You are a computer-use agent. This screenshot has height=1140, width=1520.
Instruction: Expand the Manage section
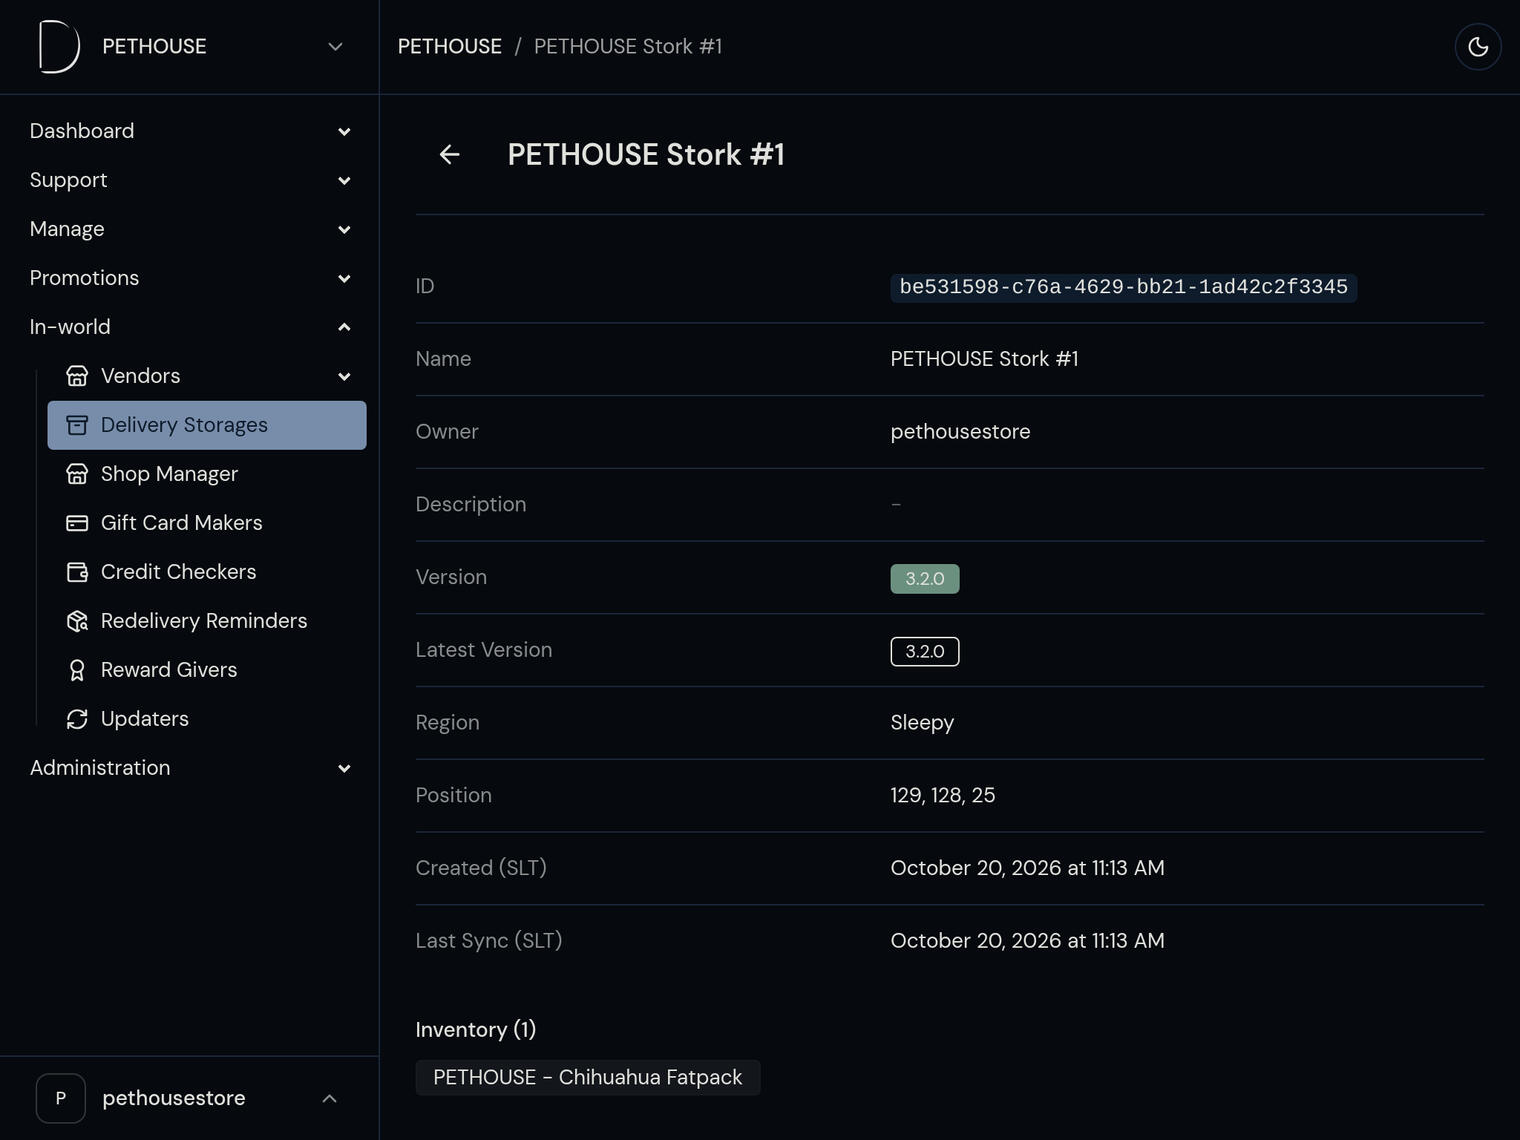point(190,229)
